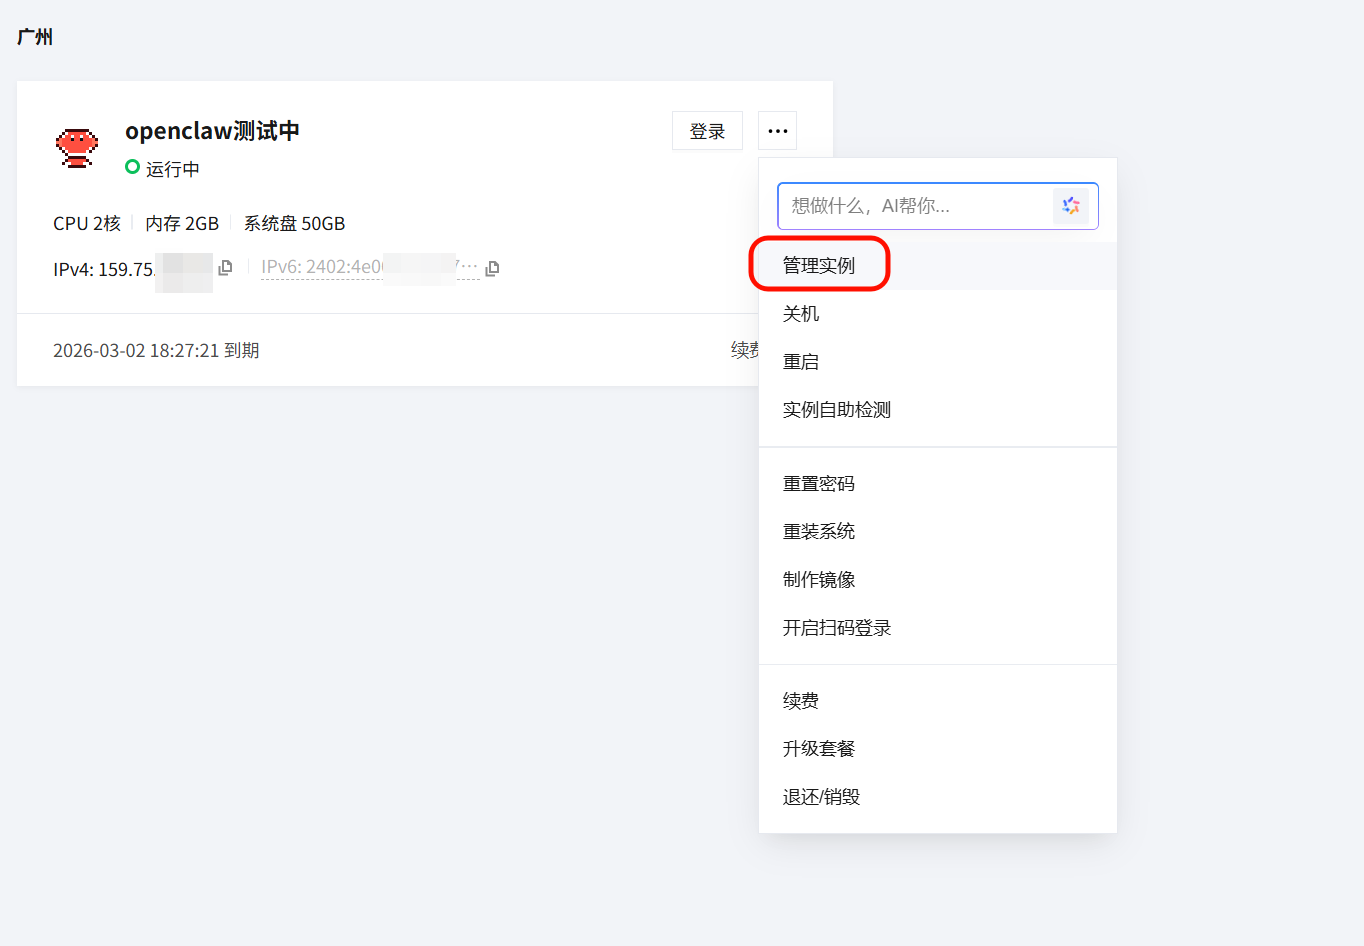Click the 运行中 running status label

tap(172, 169)
